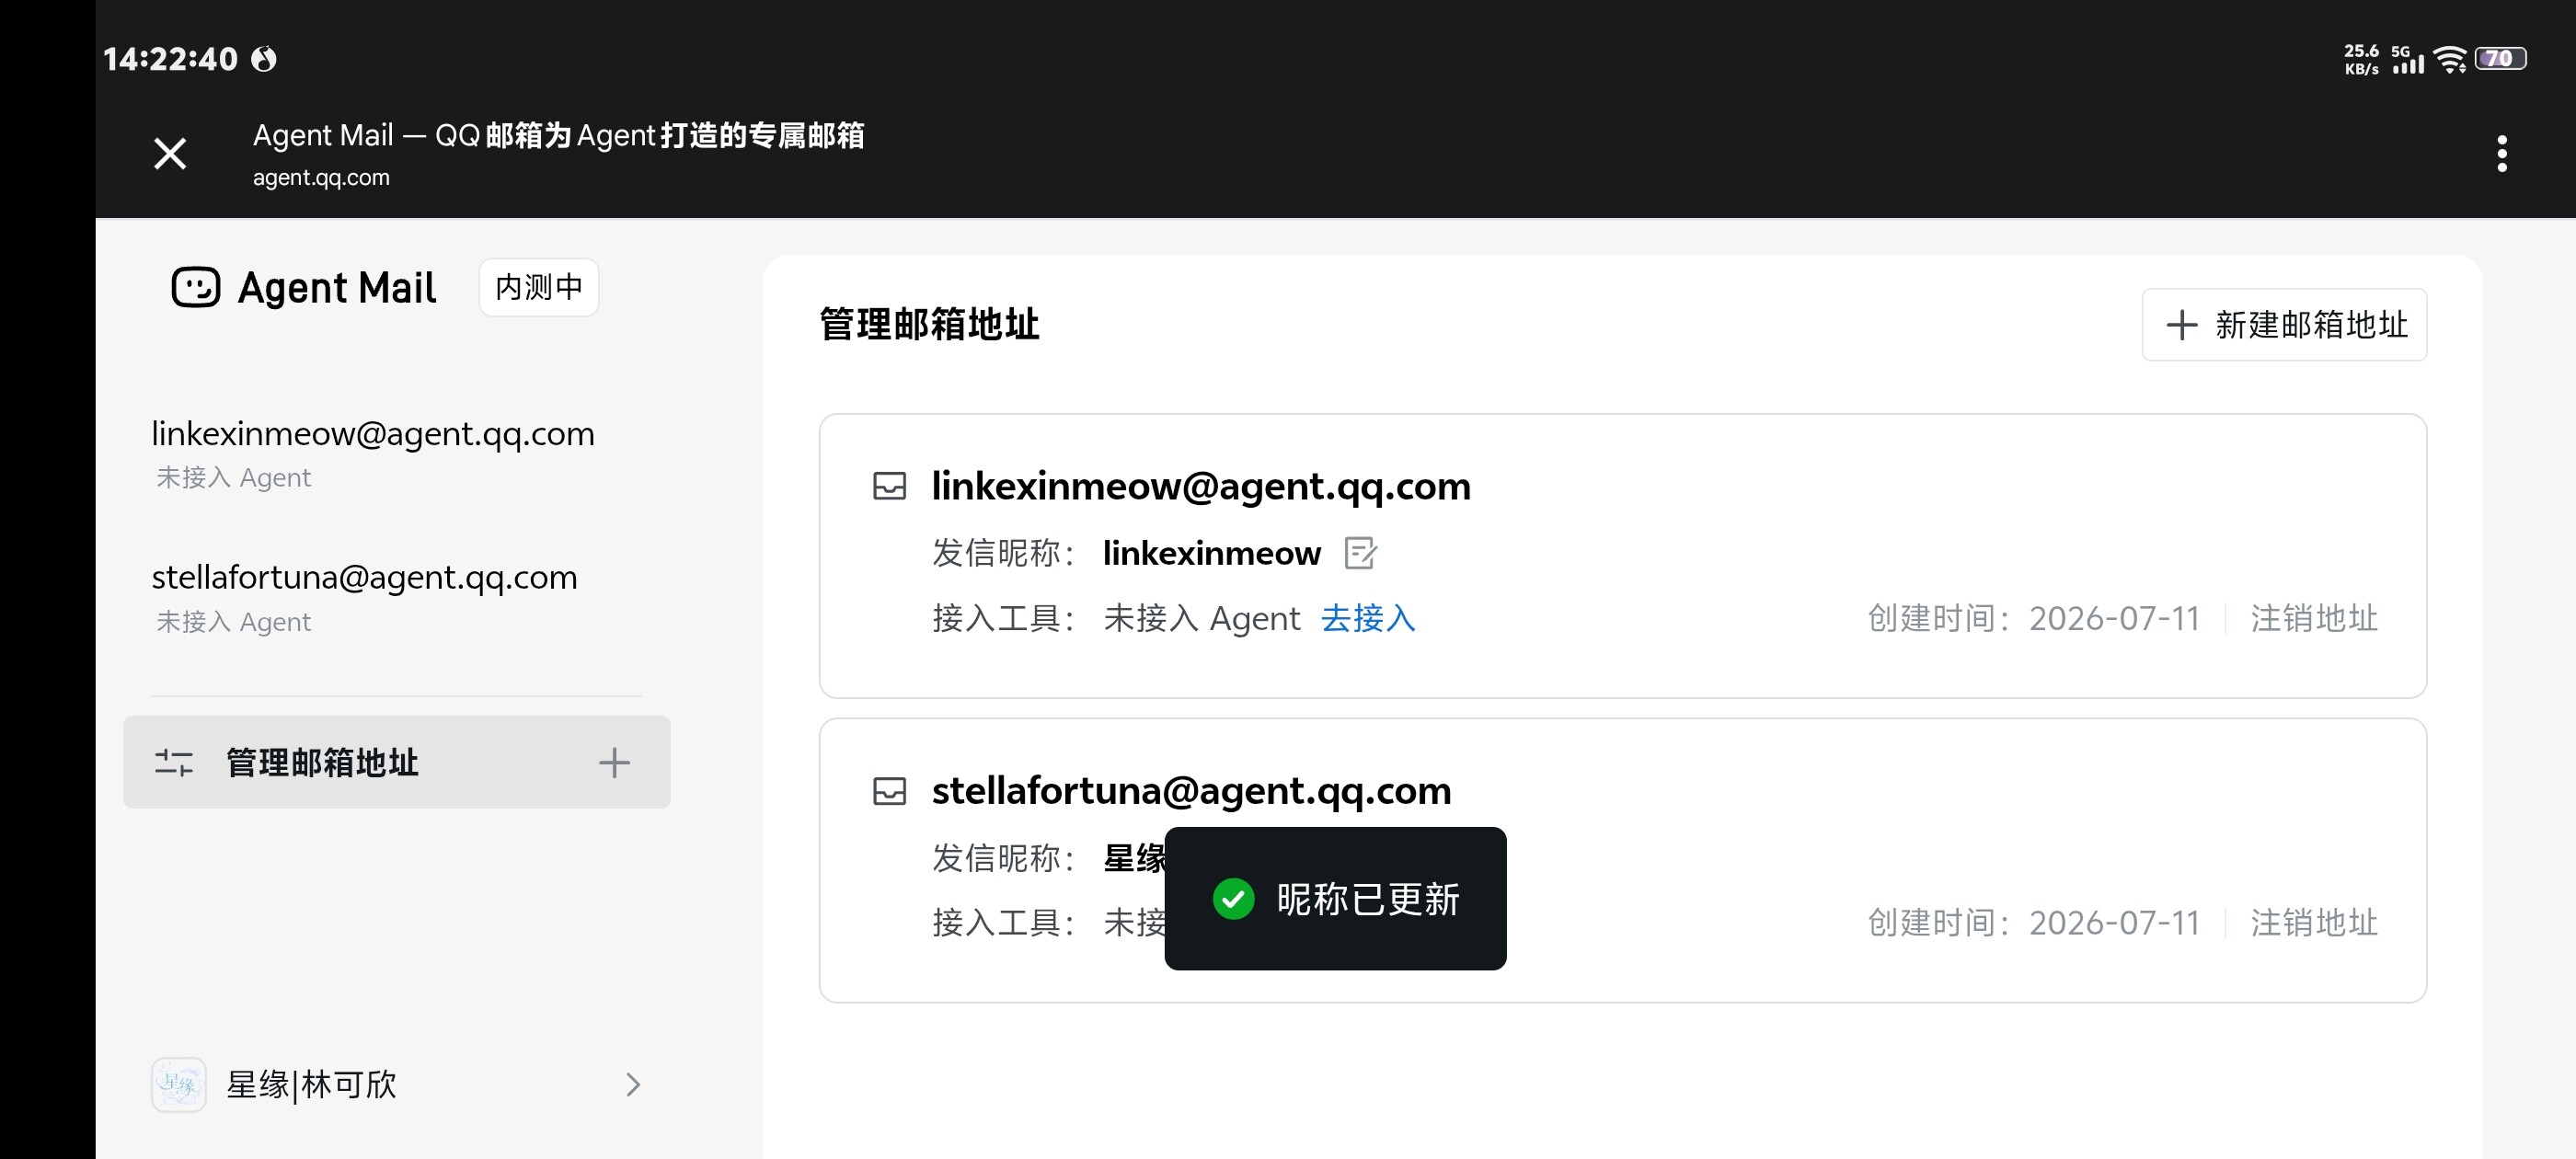
Task: Click 未接入 Agent status on linkexinmeow card
Action: (x=1201, y=618)
